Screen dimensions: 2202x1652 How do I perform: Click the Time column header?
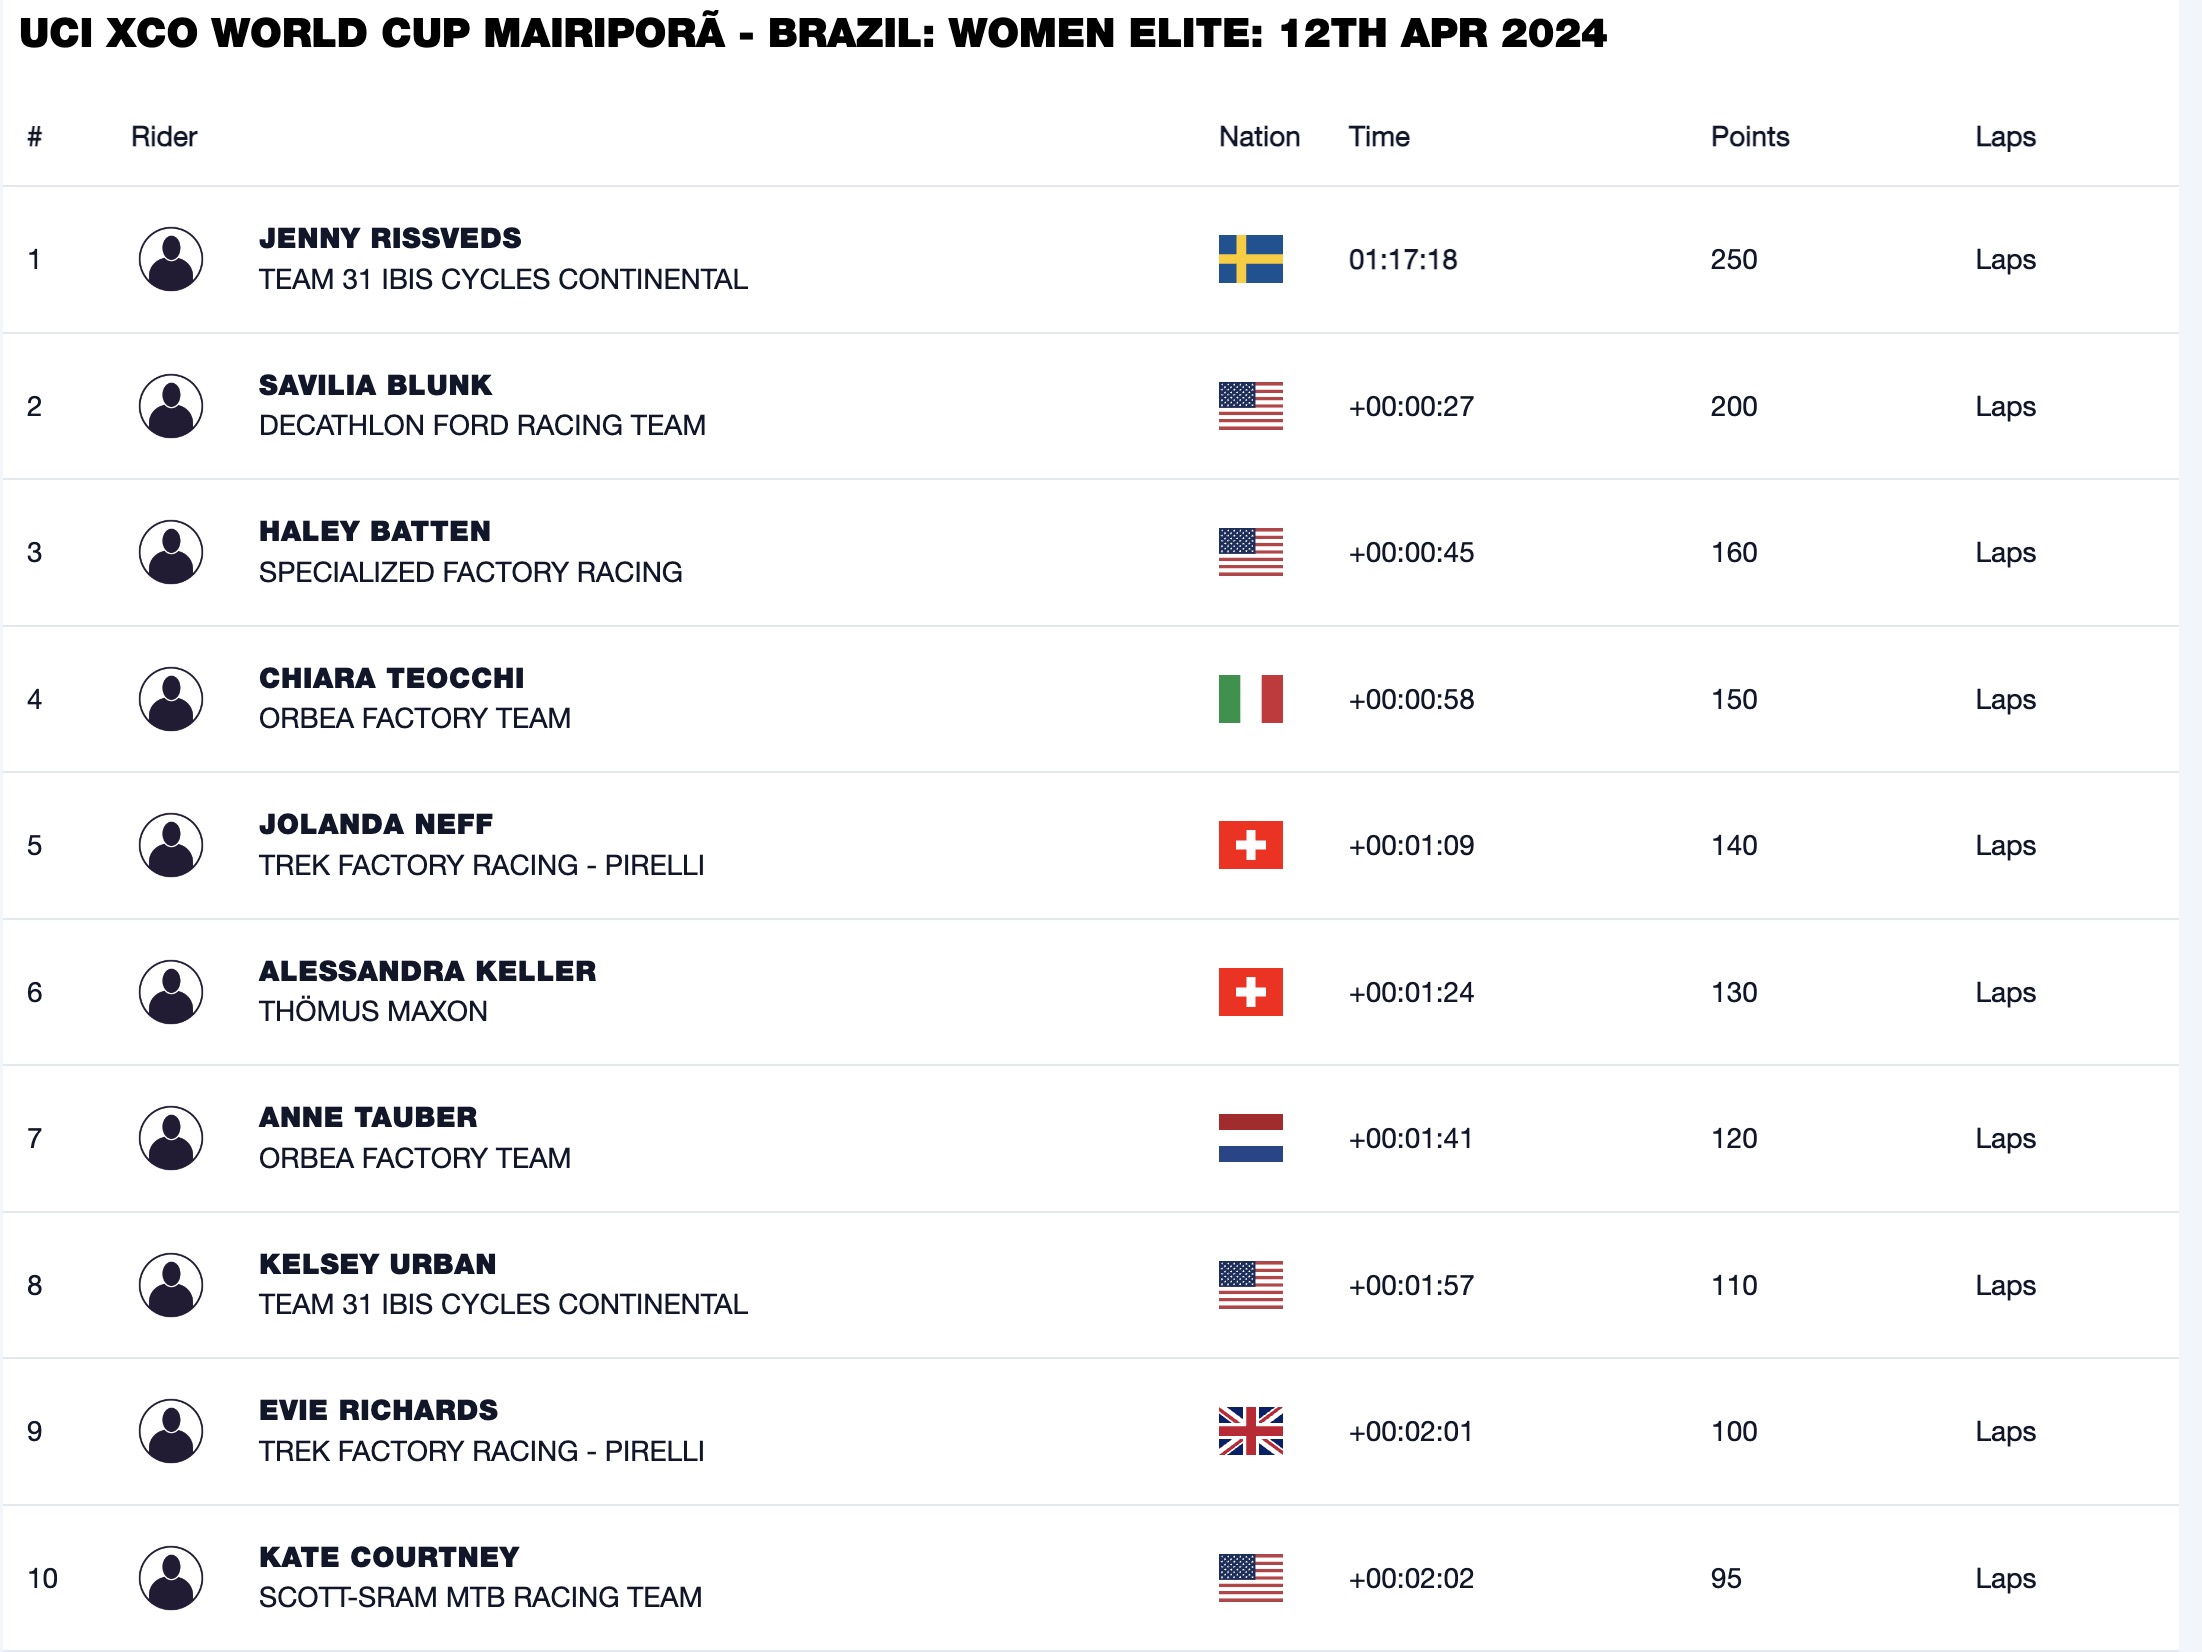click(x=1378, y=137)
